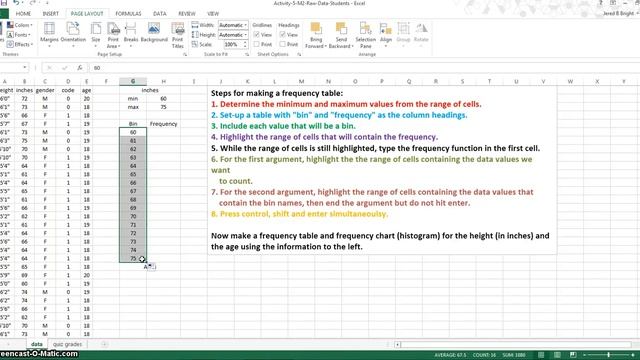640x360 pixels.
Task: Open the INSERT ribbon tab
Action: click(51, 13)
